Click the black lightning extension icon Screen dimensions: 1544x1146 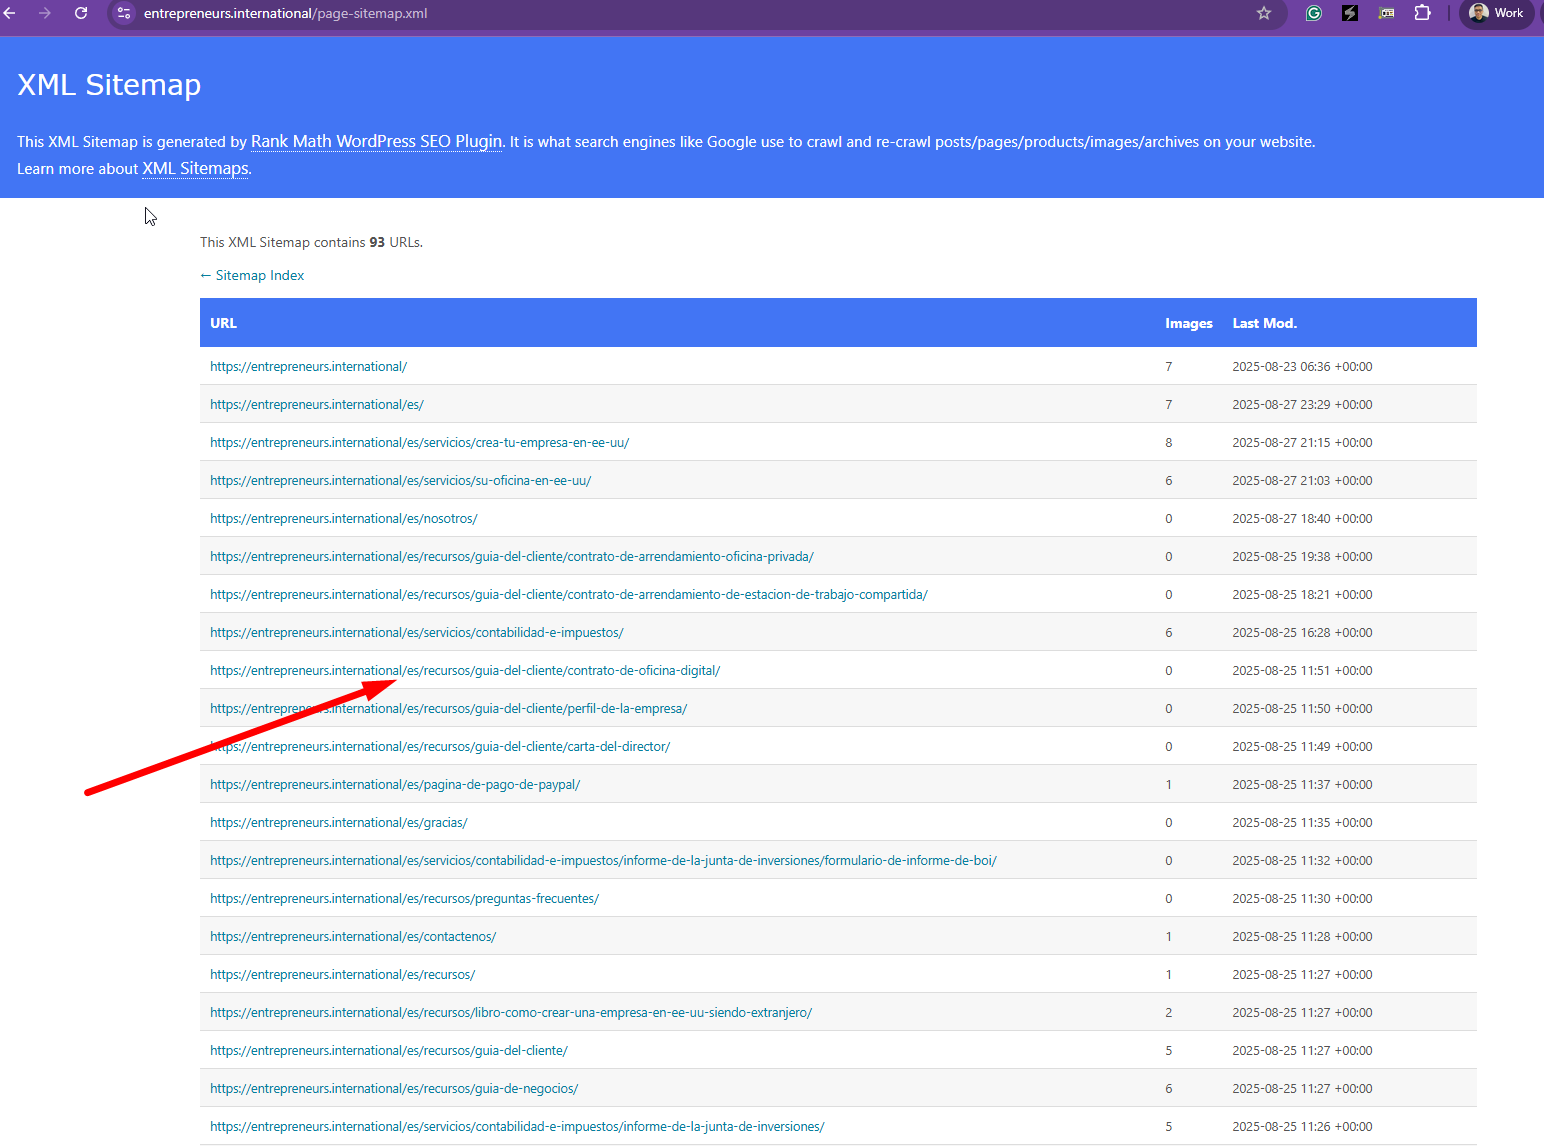coord(1350,13)
